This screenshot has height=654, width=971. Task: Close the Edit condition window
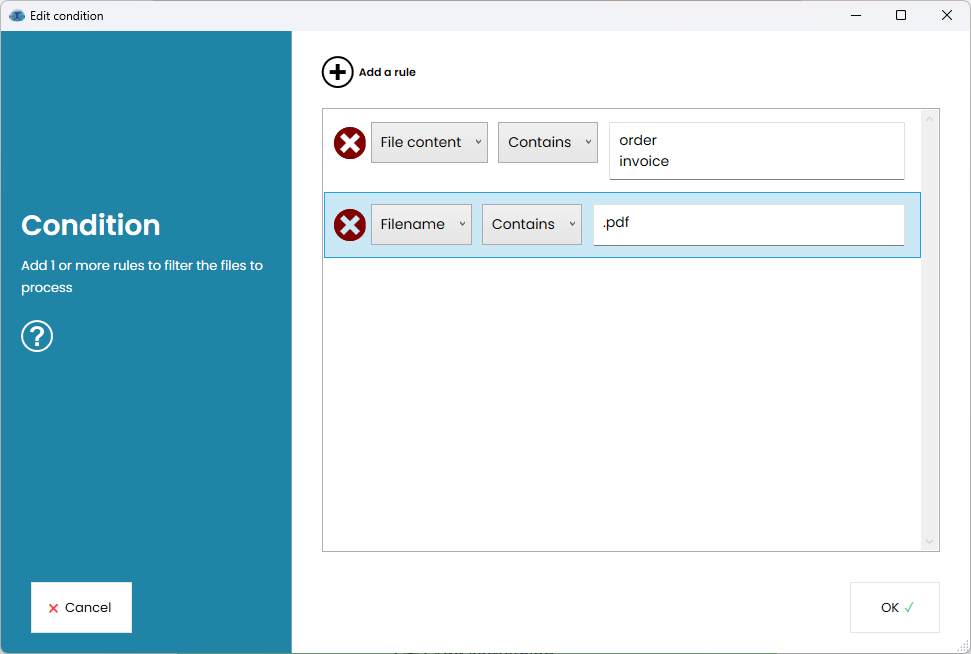[x=946, y=16]
